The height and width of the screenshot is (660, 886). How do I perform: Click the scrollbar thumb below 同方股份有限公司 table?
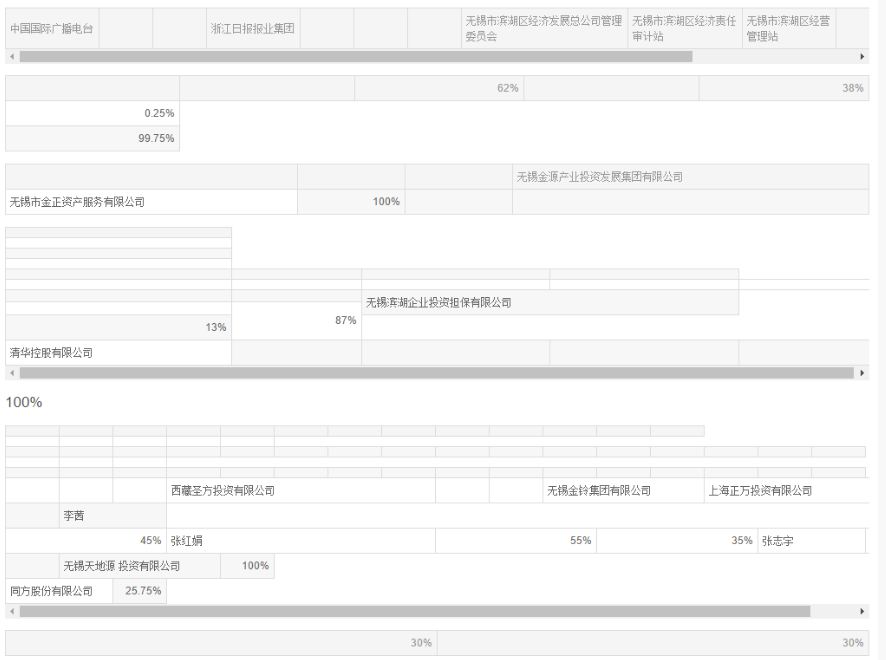(x=415, y=611)
